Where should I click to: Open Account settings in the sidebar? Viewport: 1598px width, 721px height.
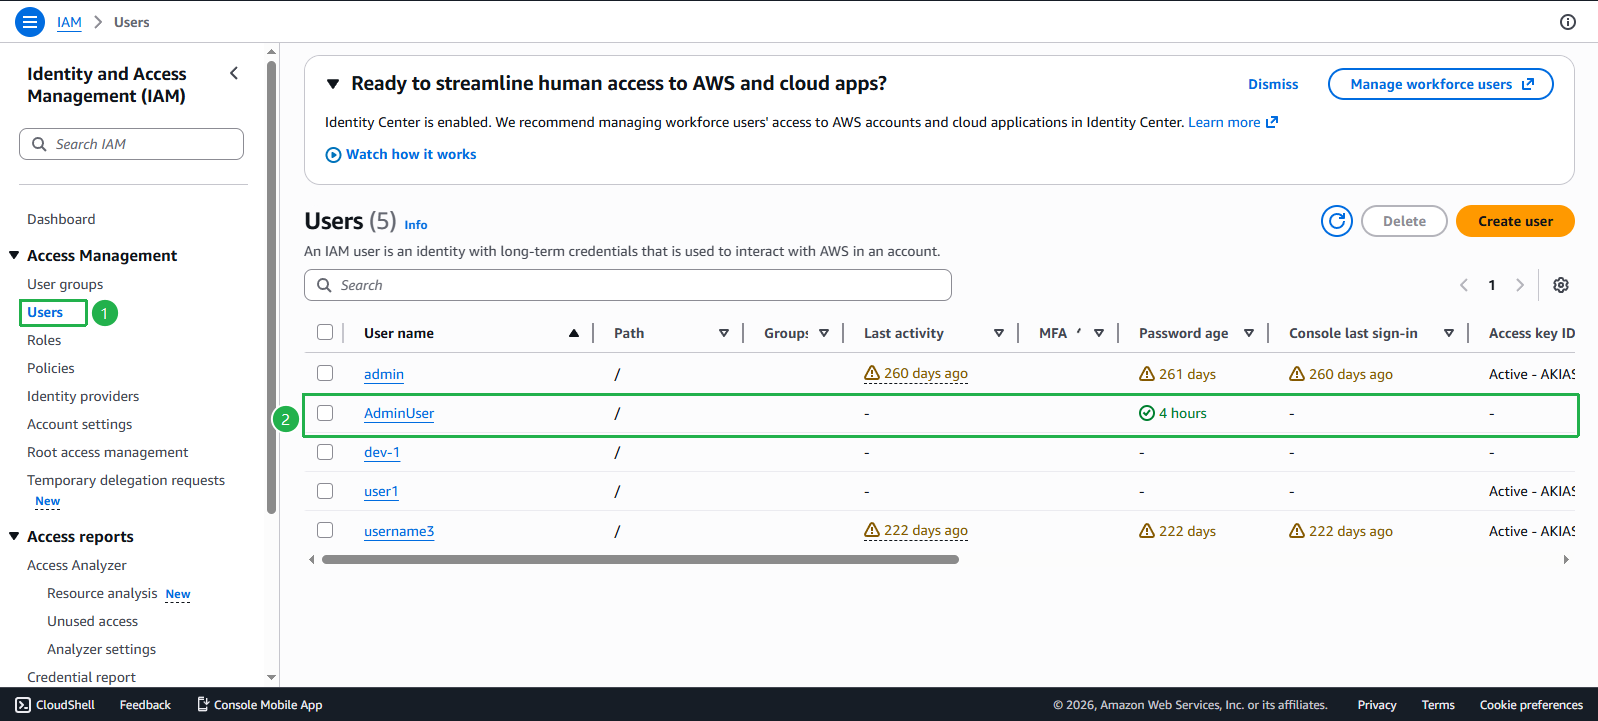(80, 424)
